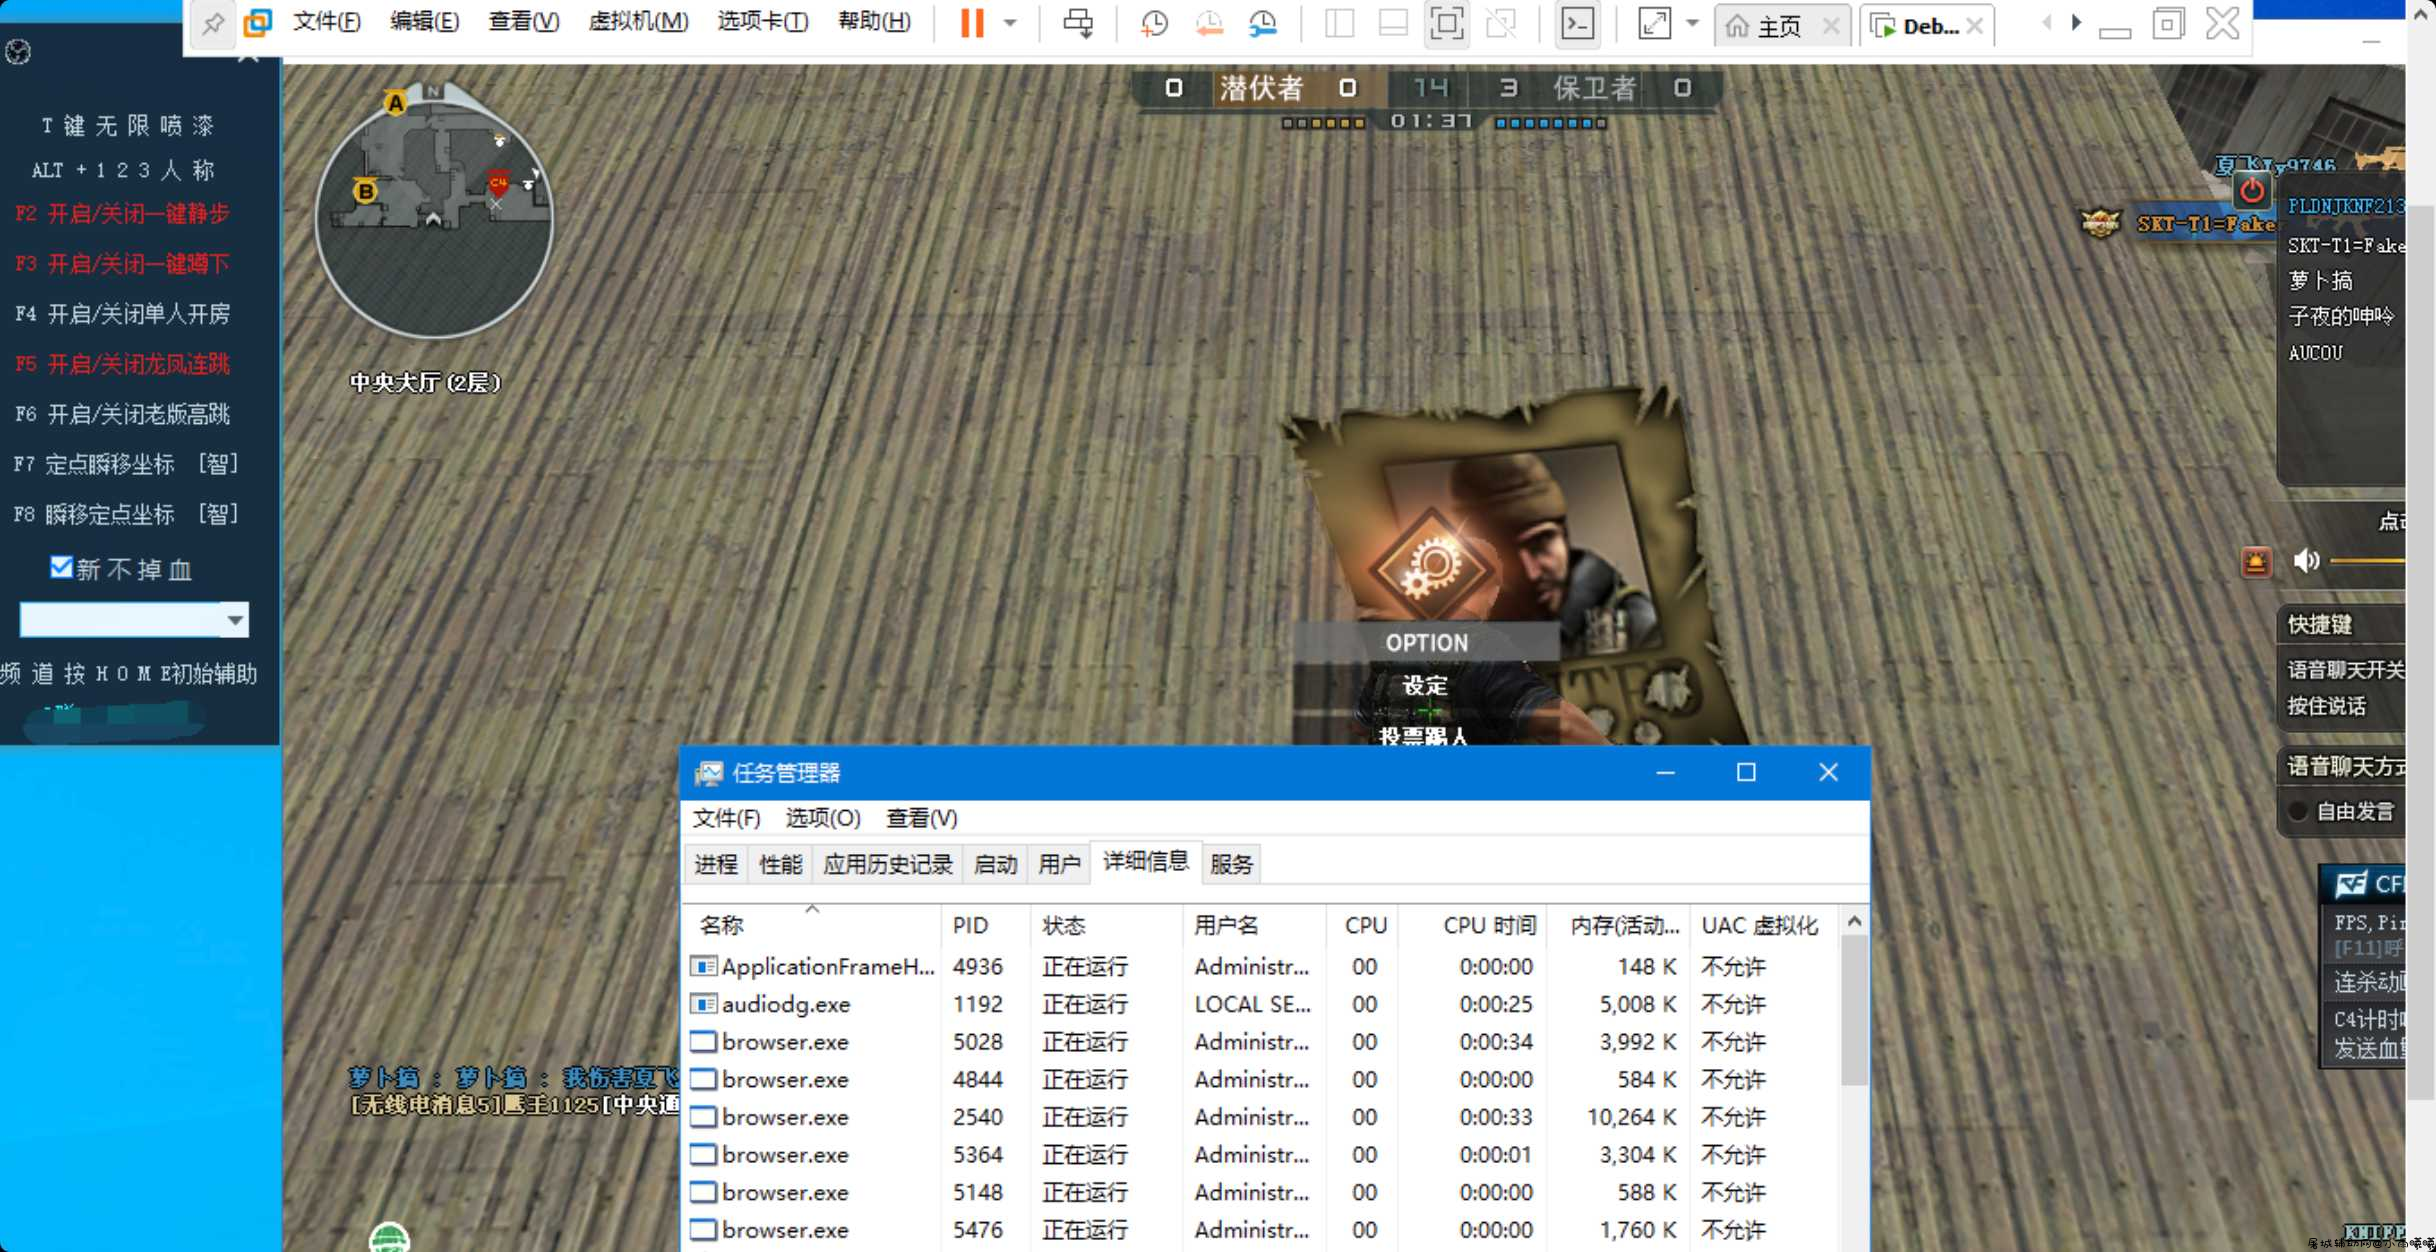Screen dimensions: 2436x1252
Task: Take a snapshot with the clock-plus icon
Action: 1154,23
